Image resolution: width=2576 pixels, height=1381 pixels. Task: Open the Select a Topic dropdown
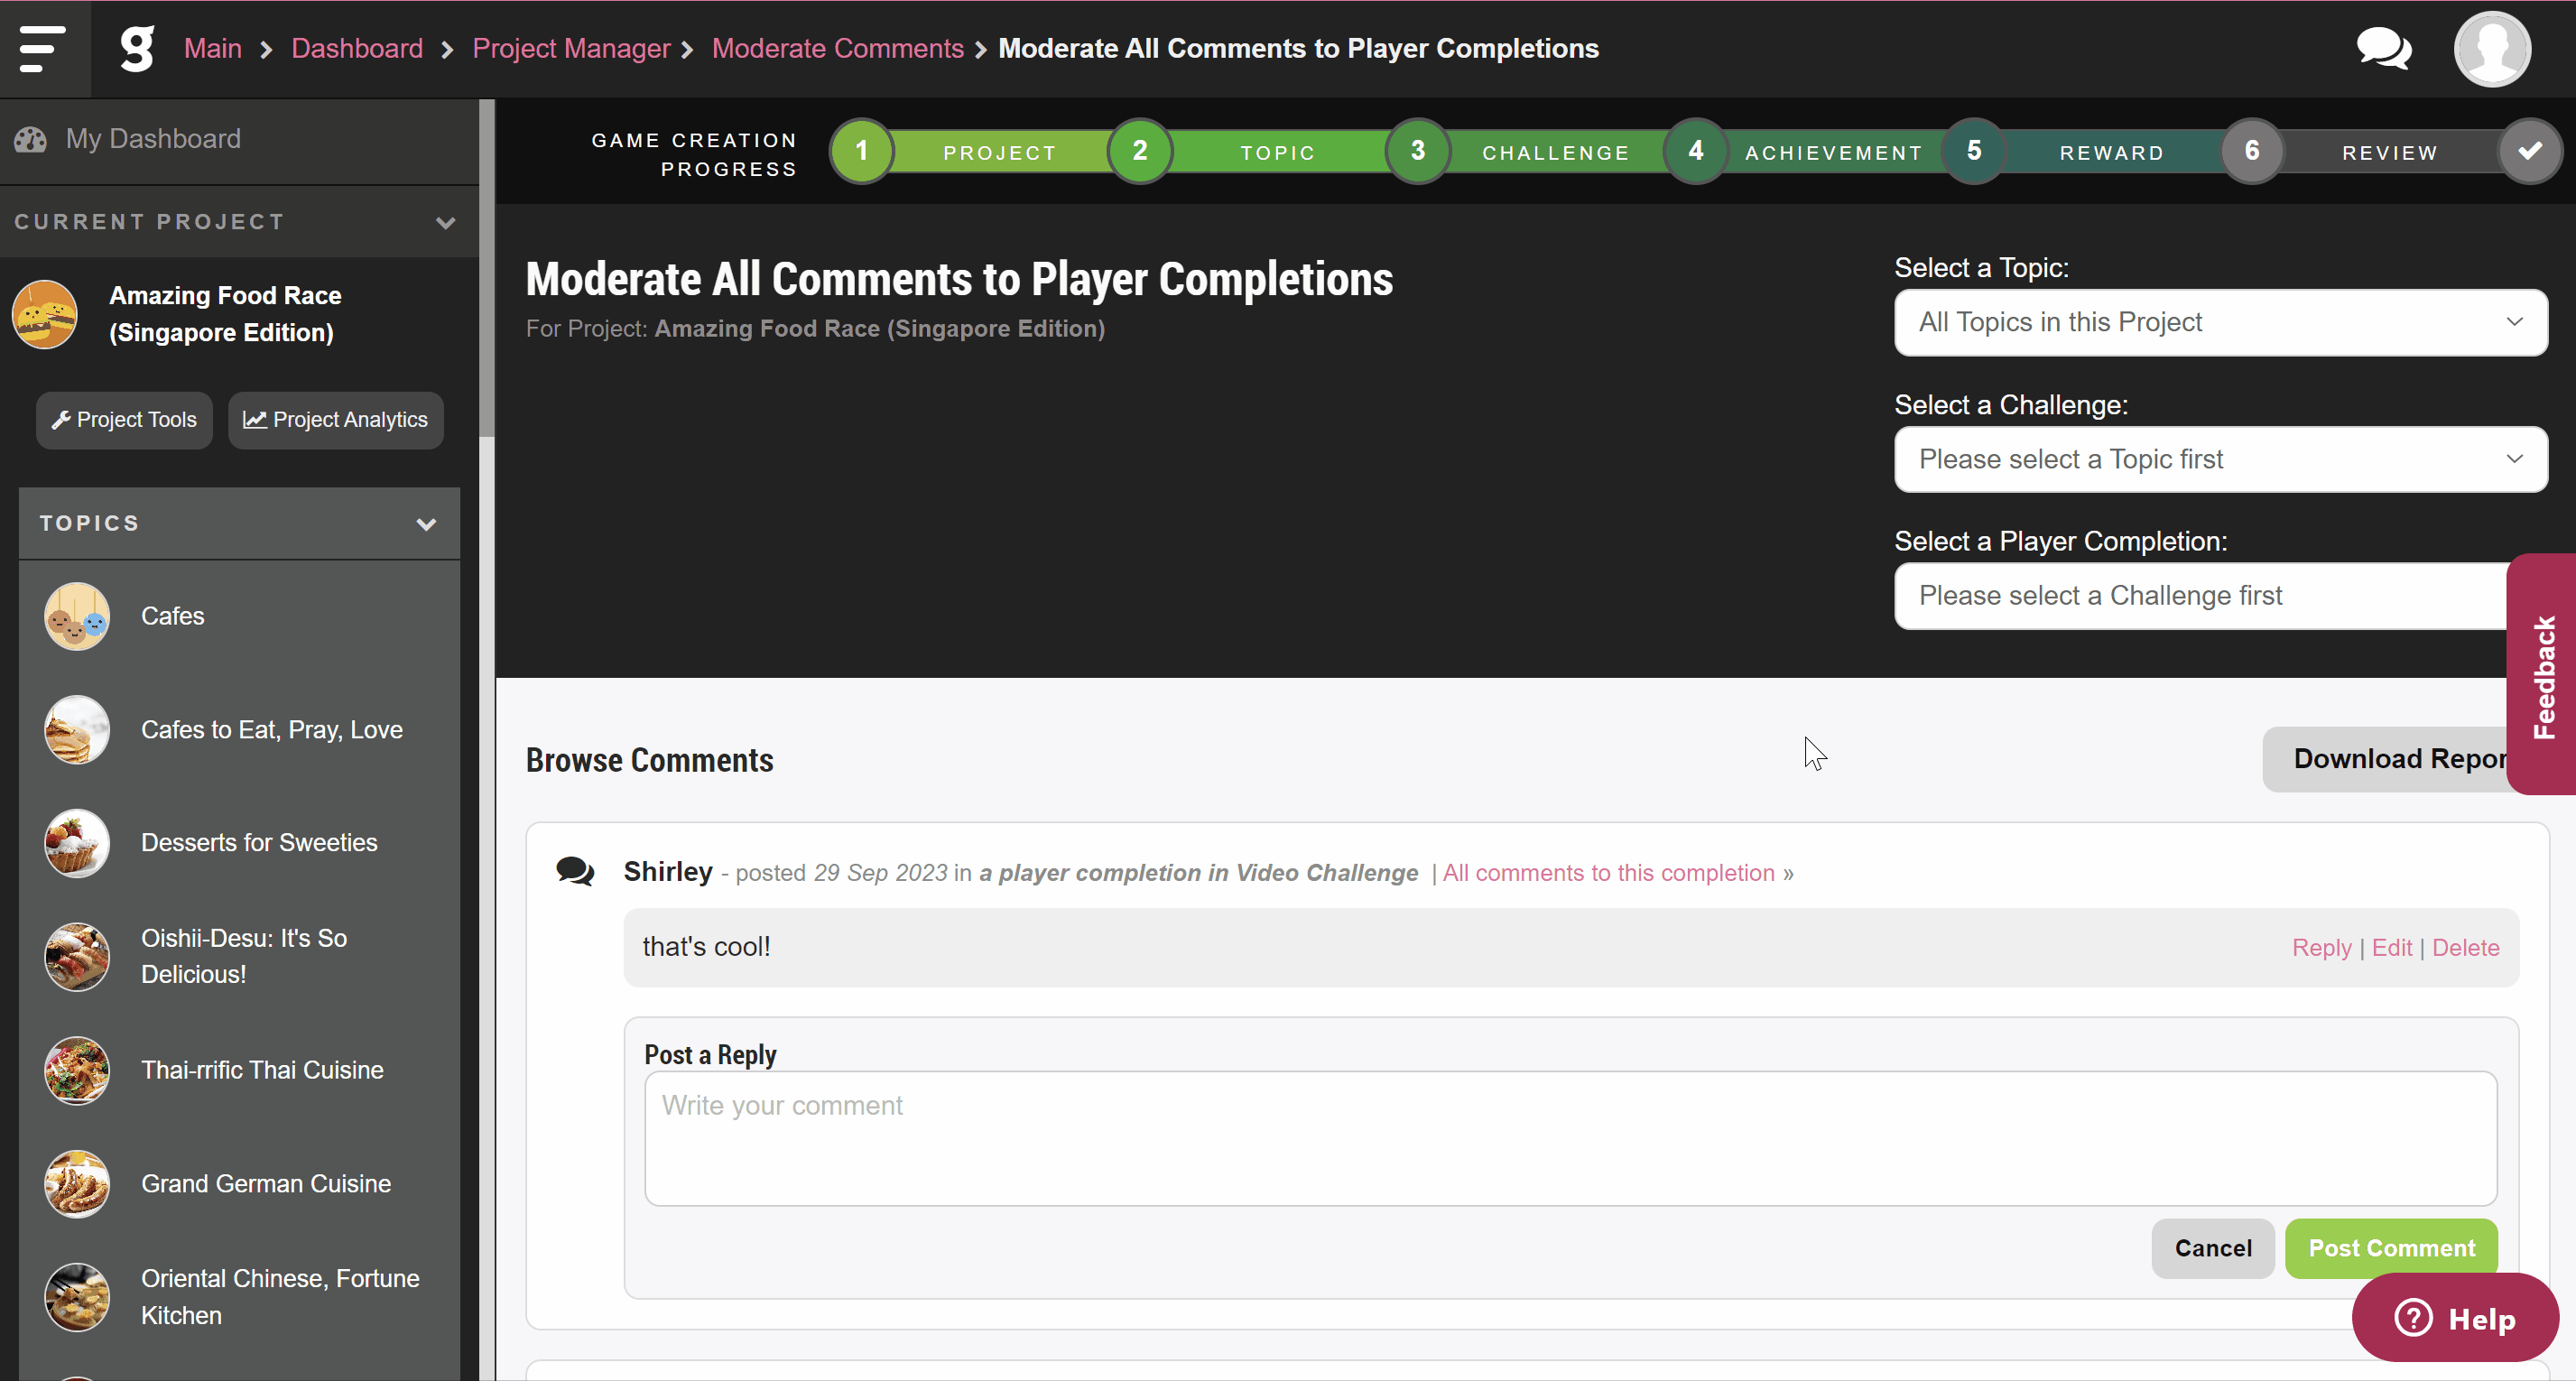point(2220,322)
